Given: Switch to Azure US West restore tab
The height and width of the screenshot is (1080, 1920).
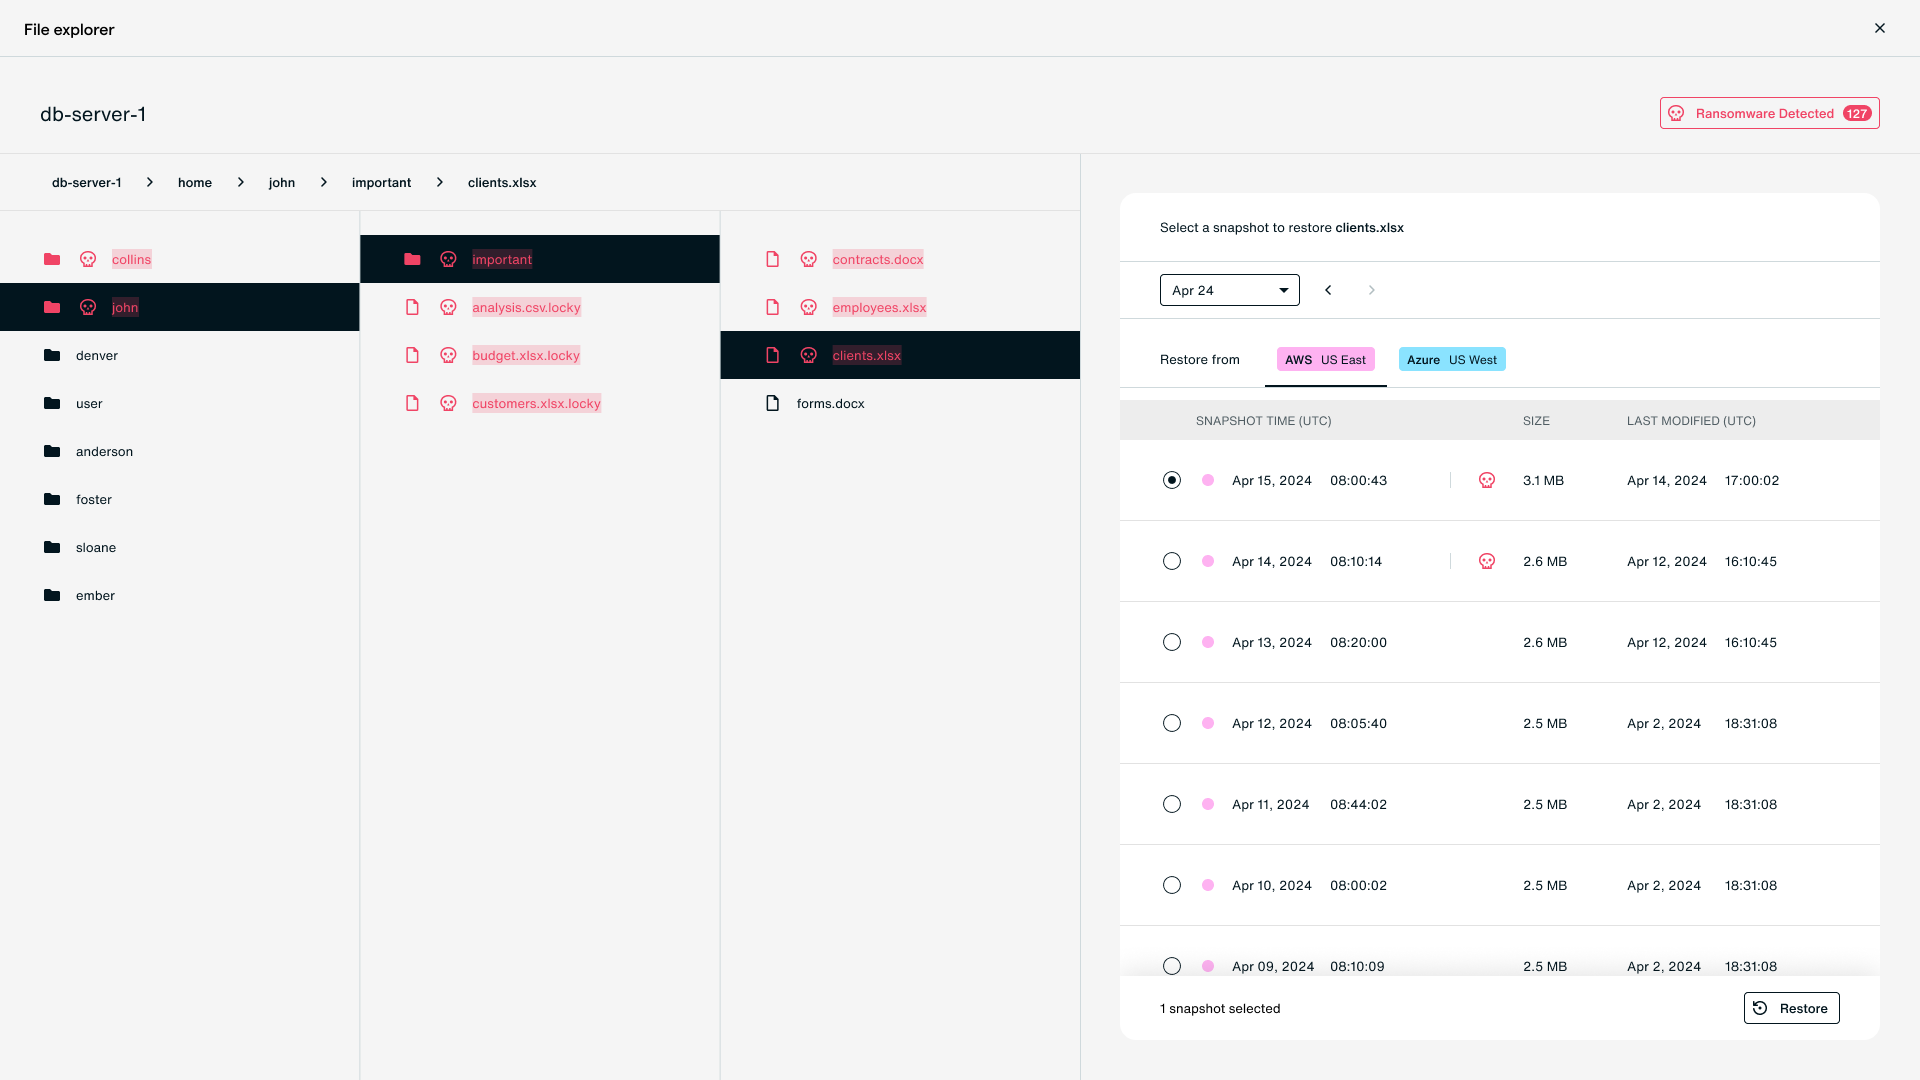Looking at the screenshot, I should (x=1451, y=359).
